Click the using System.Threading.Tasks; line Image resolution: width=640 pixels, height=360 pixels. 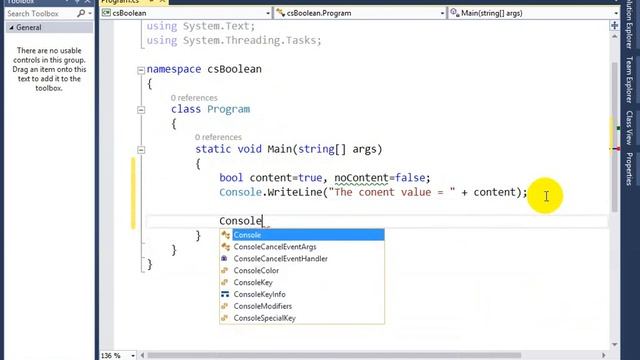[234, 40]
